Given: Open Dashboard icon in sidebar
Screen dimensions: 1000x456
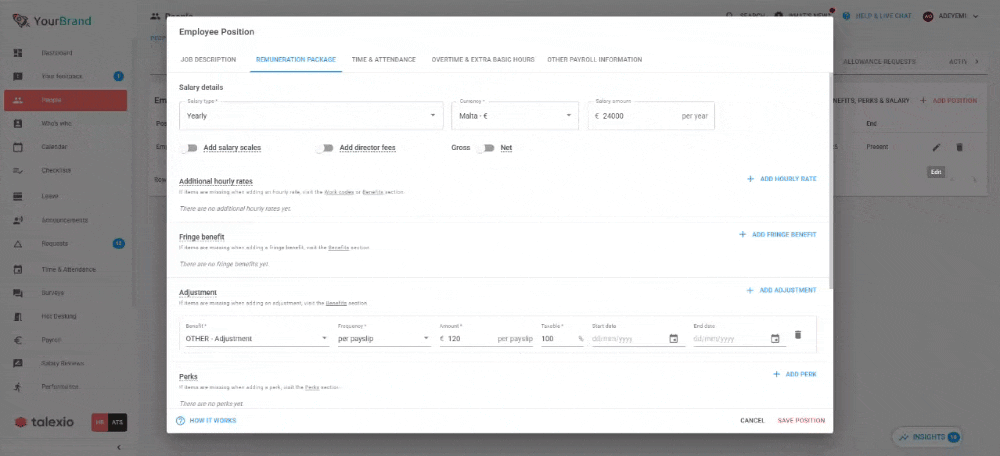Looking at the screenshot, I should (x=18, y=53).
